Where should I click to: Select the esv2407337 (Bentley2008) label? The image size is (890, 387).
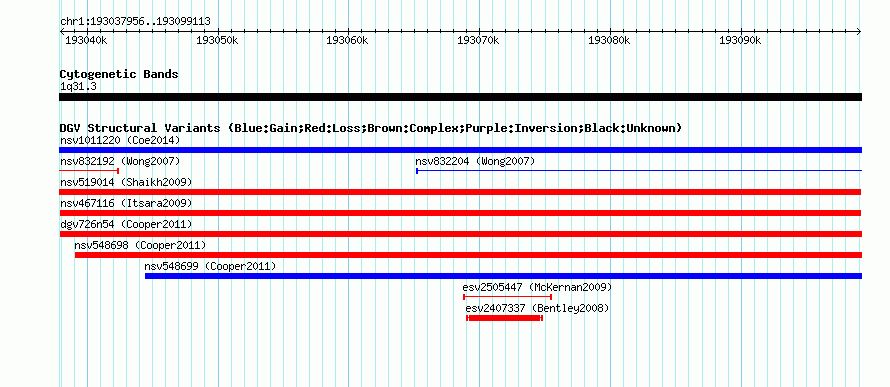(x=537, y=308)
